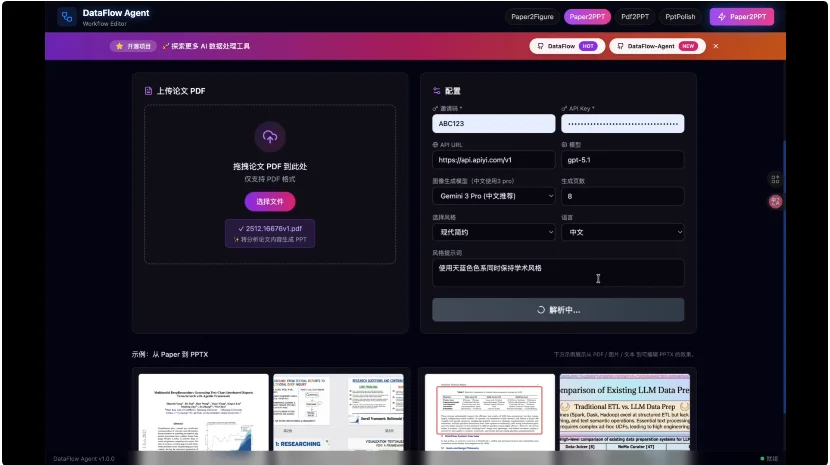
Task: Click the API URL input field
Action: [493, 160]
